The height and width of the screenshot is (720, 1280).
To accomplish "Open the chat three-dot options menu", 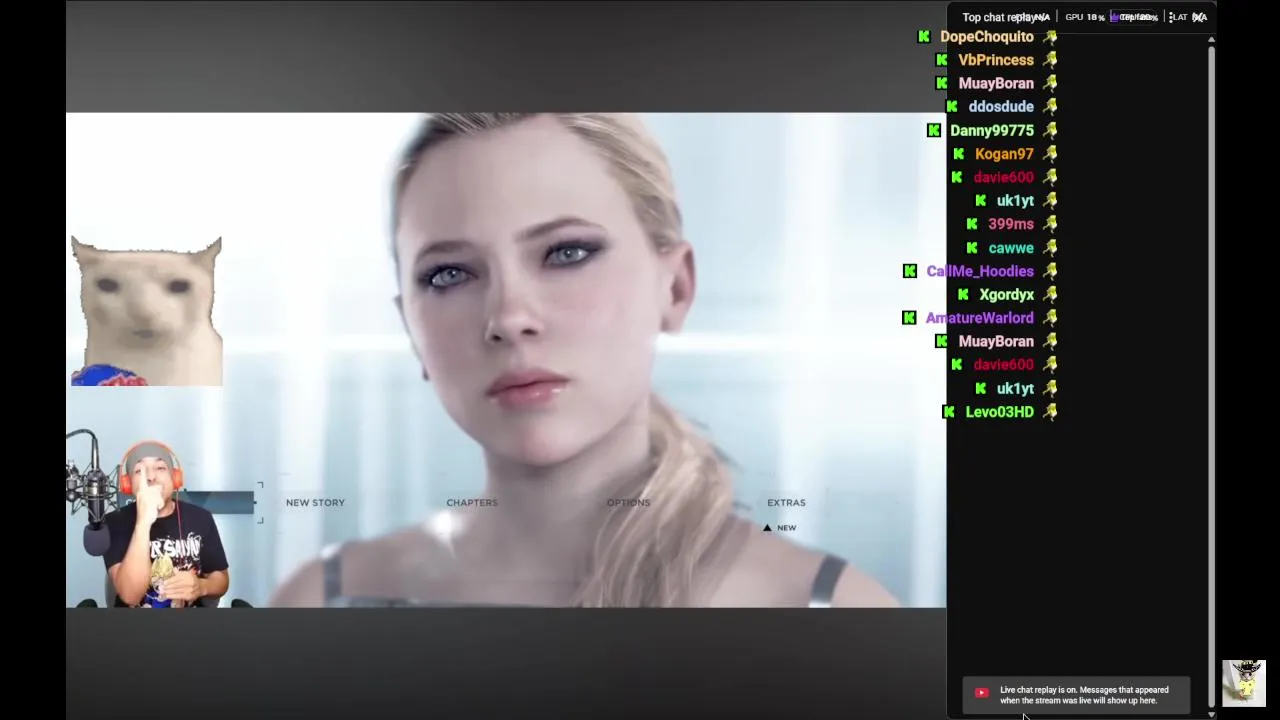I will pyautogui.click(x=1171, y=17).
